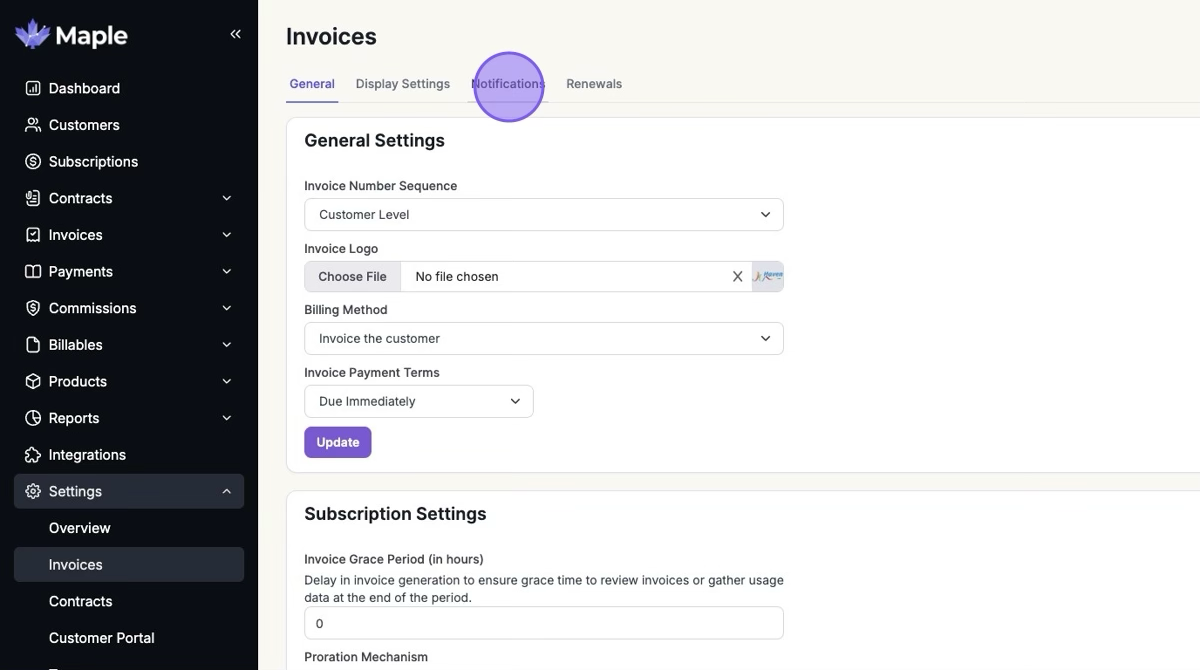The width and height of the screenshot is (1200, 670).
Task: Expand Products menu chevron
Action: tap(226, 381)
